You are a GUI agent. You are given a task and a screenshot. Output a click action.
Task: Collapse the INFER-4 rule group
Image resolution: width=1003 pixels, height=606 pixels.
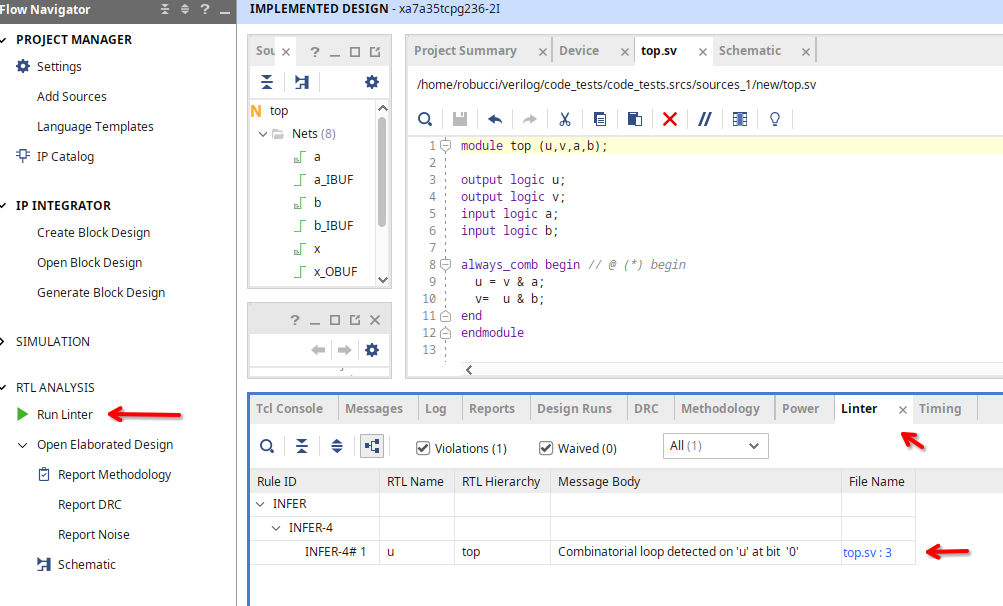pyautogui.click(x=278, y=528)
